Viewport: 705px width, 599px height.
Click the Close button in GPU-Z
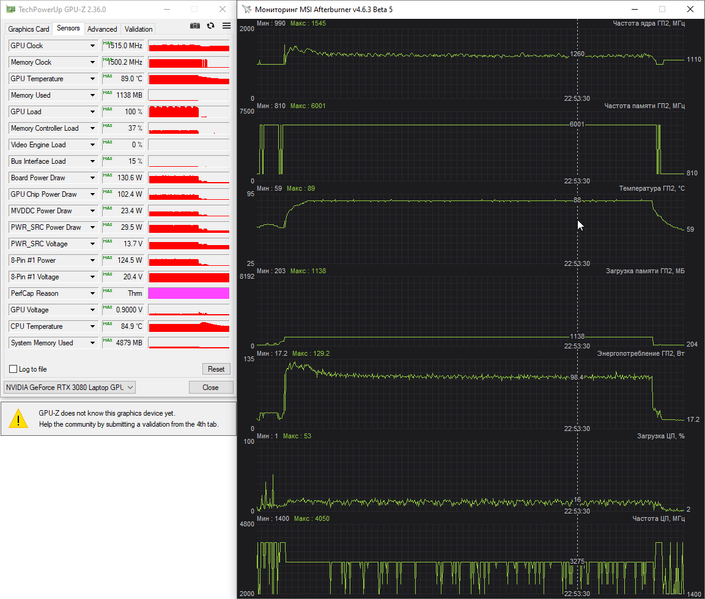tap(210, 387)
